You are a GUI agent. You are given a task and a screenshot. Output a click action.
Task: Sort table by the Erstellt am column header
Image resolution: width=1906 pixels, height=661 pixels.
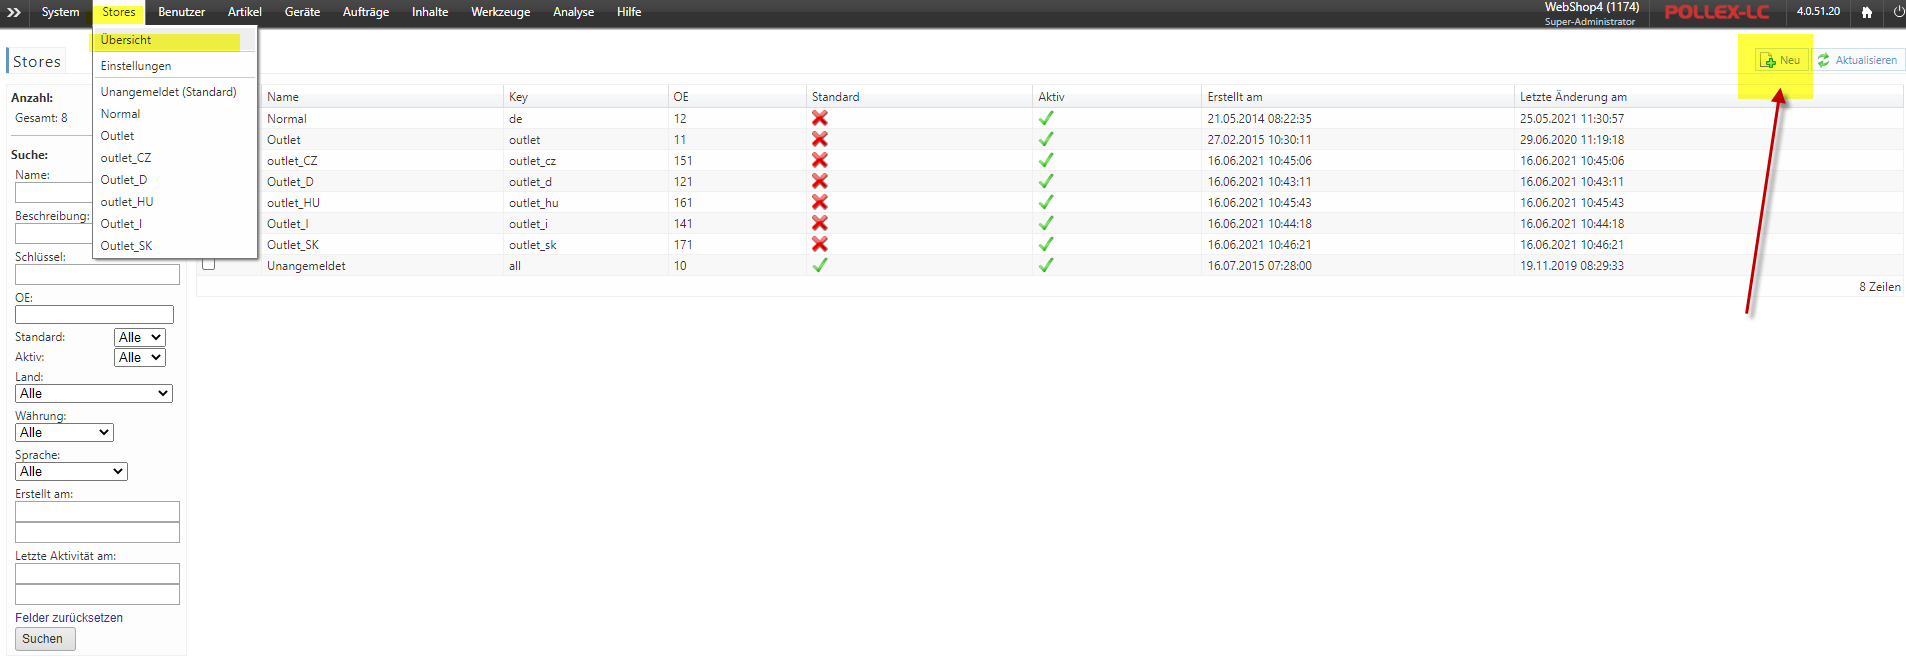[1235, 97]
